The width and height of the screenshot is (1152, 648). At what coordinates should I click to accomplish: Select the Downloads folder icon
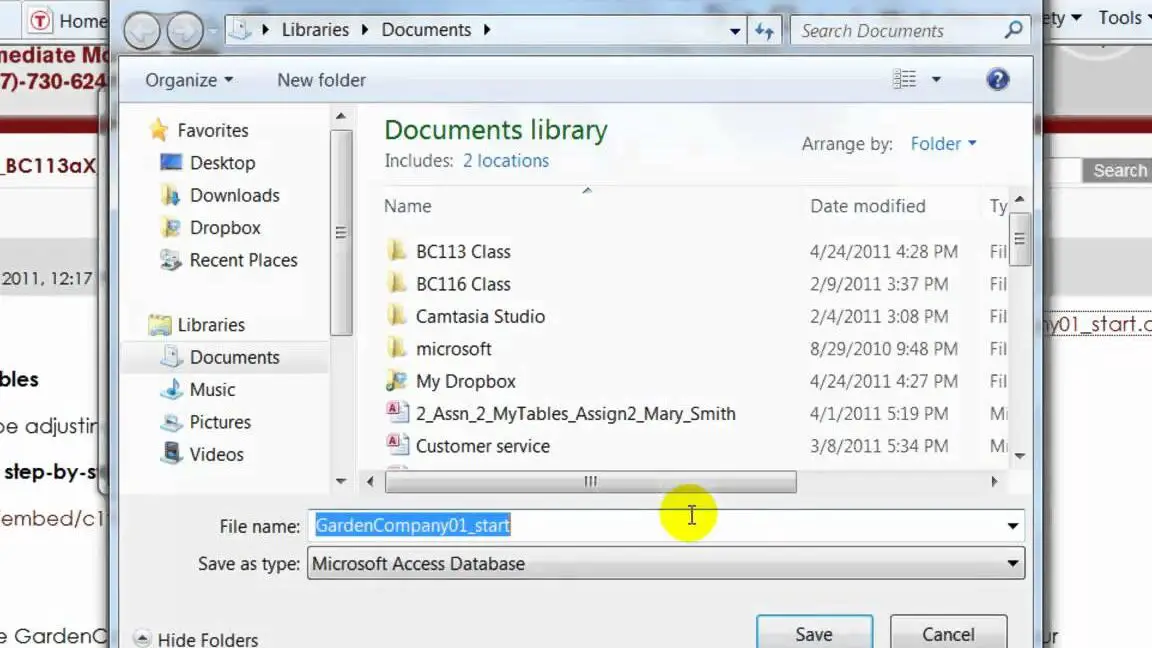pos(170,195)
